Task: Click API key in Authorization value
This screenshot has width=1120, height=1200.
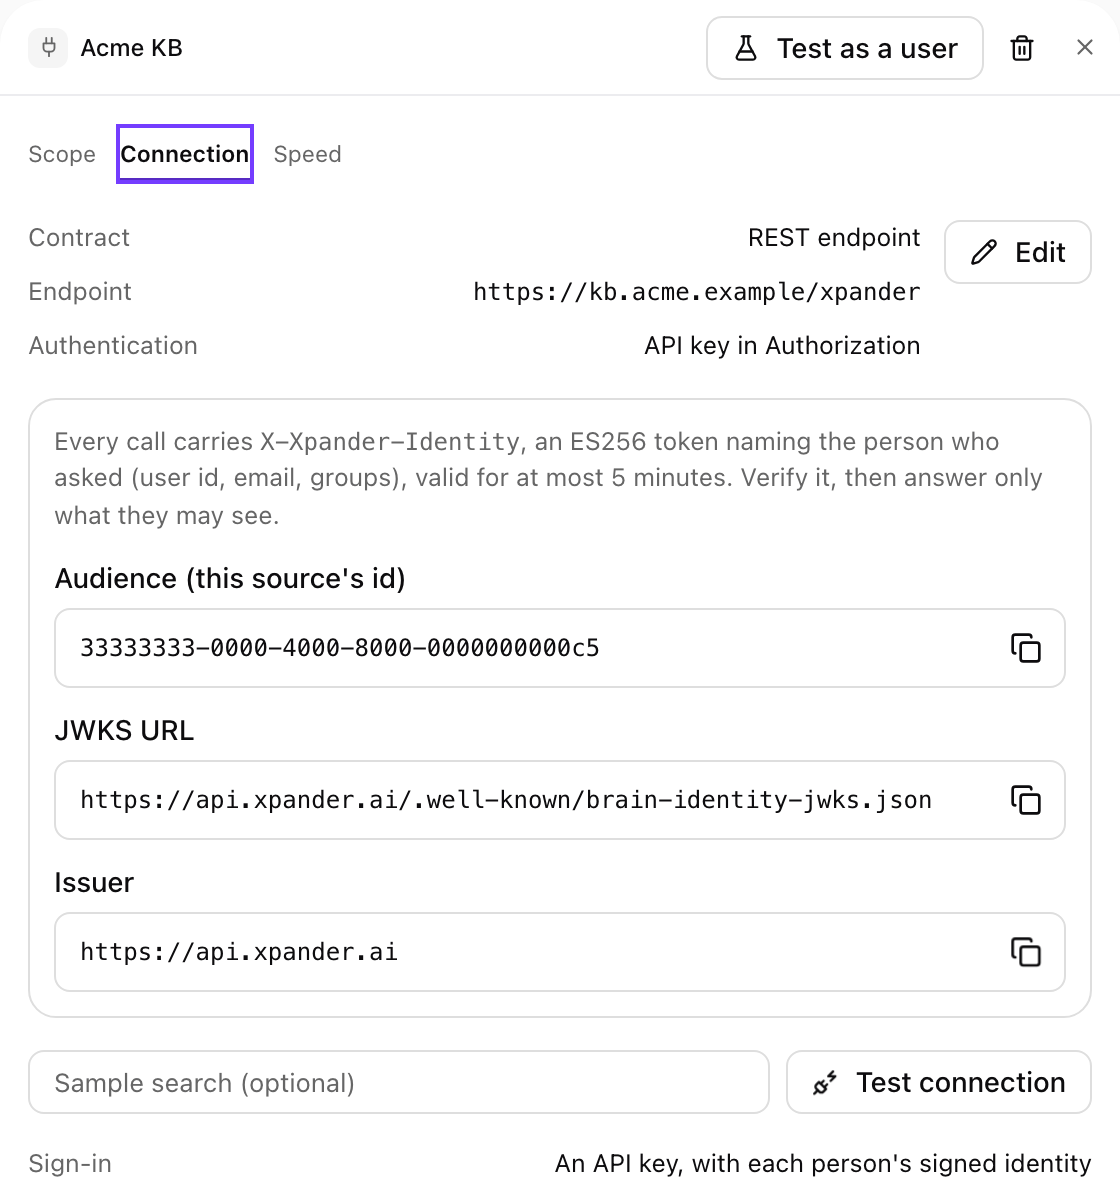Action: click(x=782, y=346)
